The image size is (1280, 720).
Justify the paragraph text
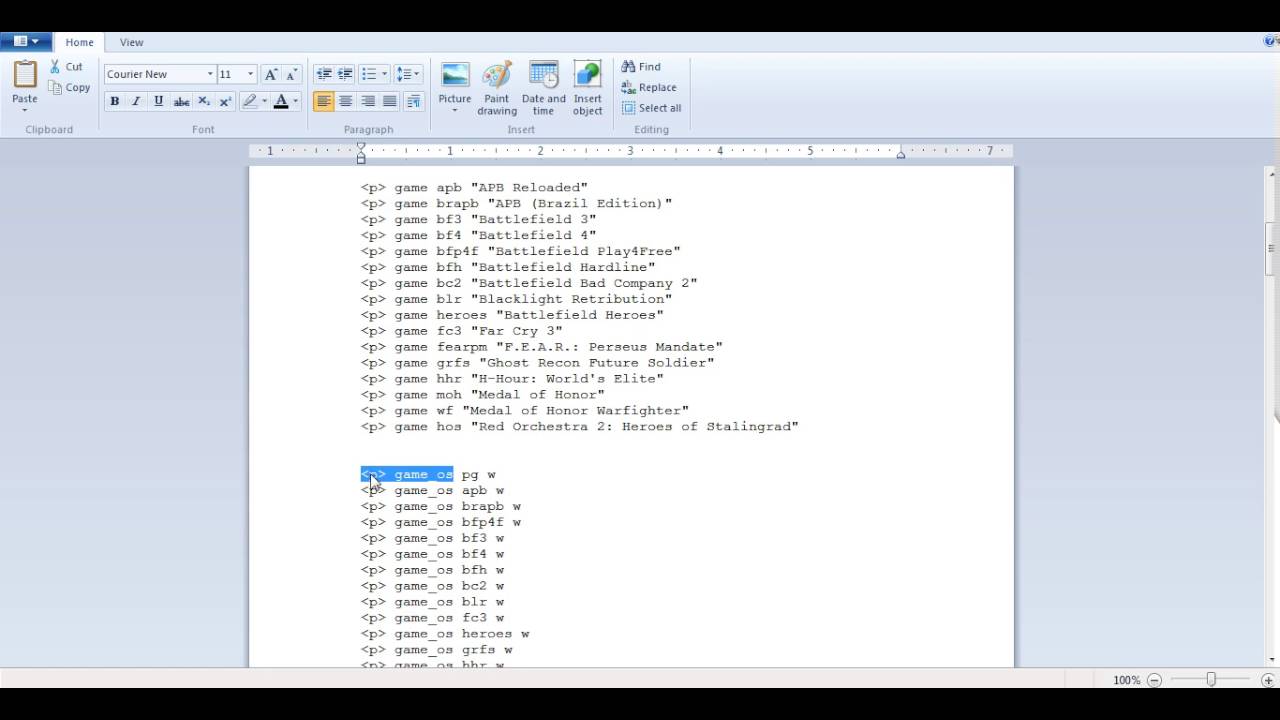390,101
